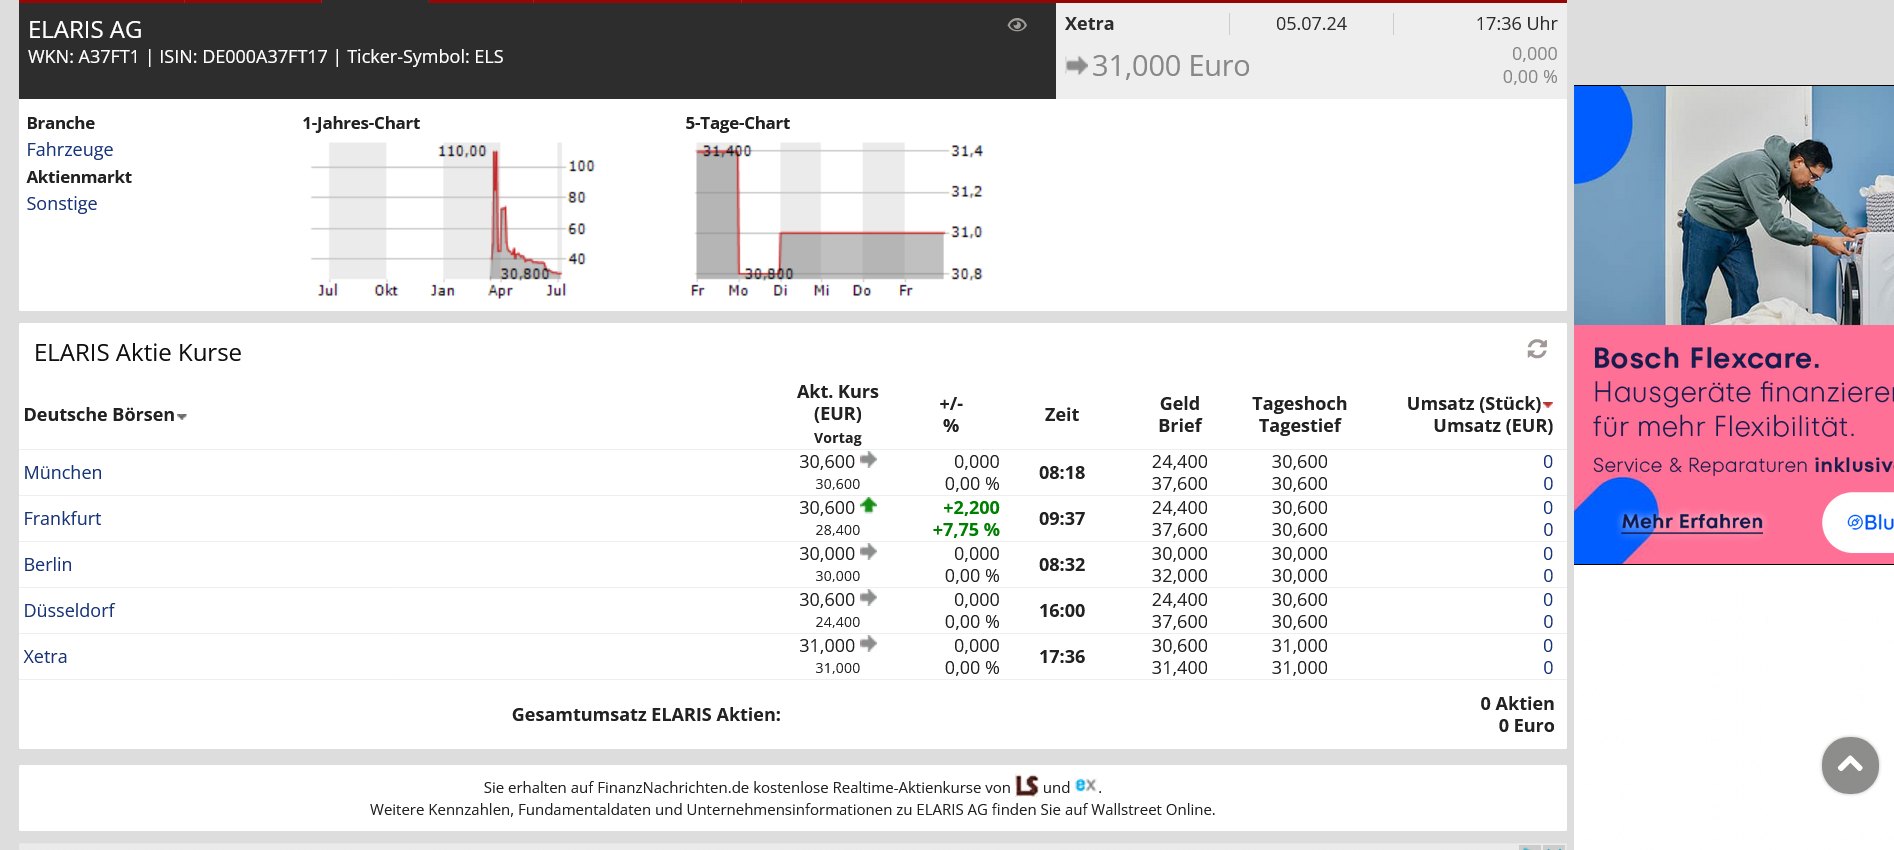Click the green up arrow for Frankfurt
Screen dimensions: 1894x850
(x=868, y=506)
